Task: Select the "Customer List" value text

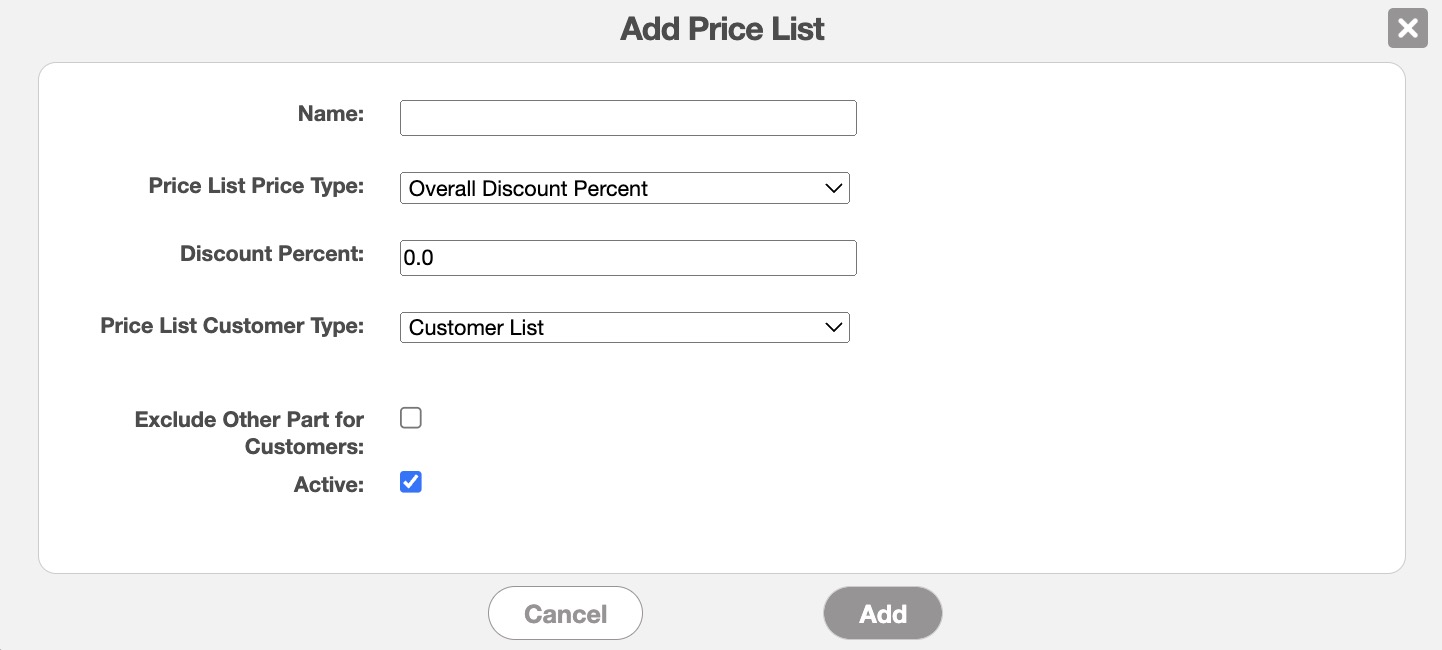Action: [476, 327]
